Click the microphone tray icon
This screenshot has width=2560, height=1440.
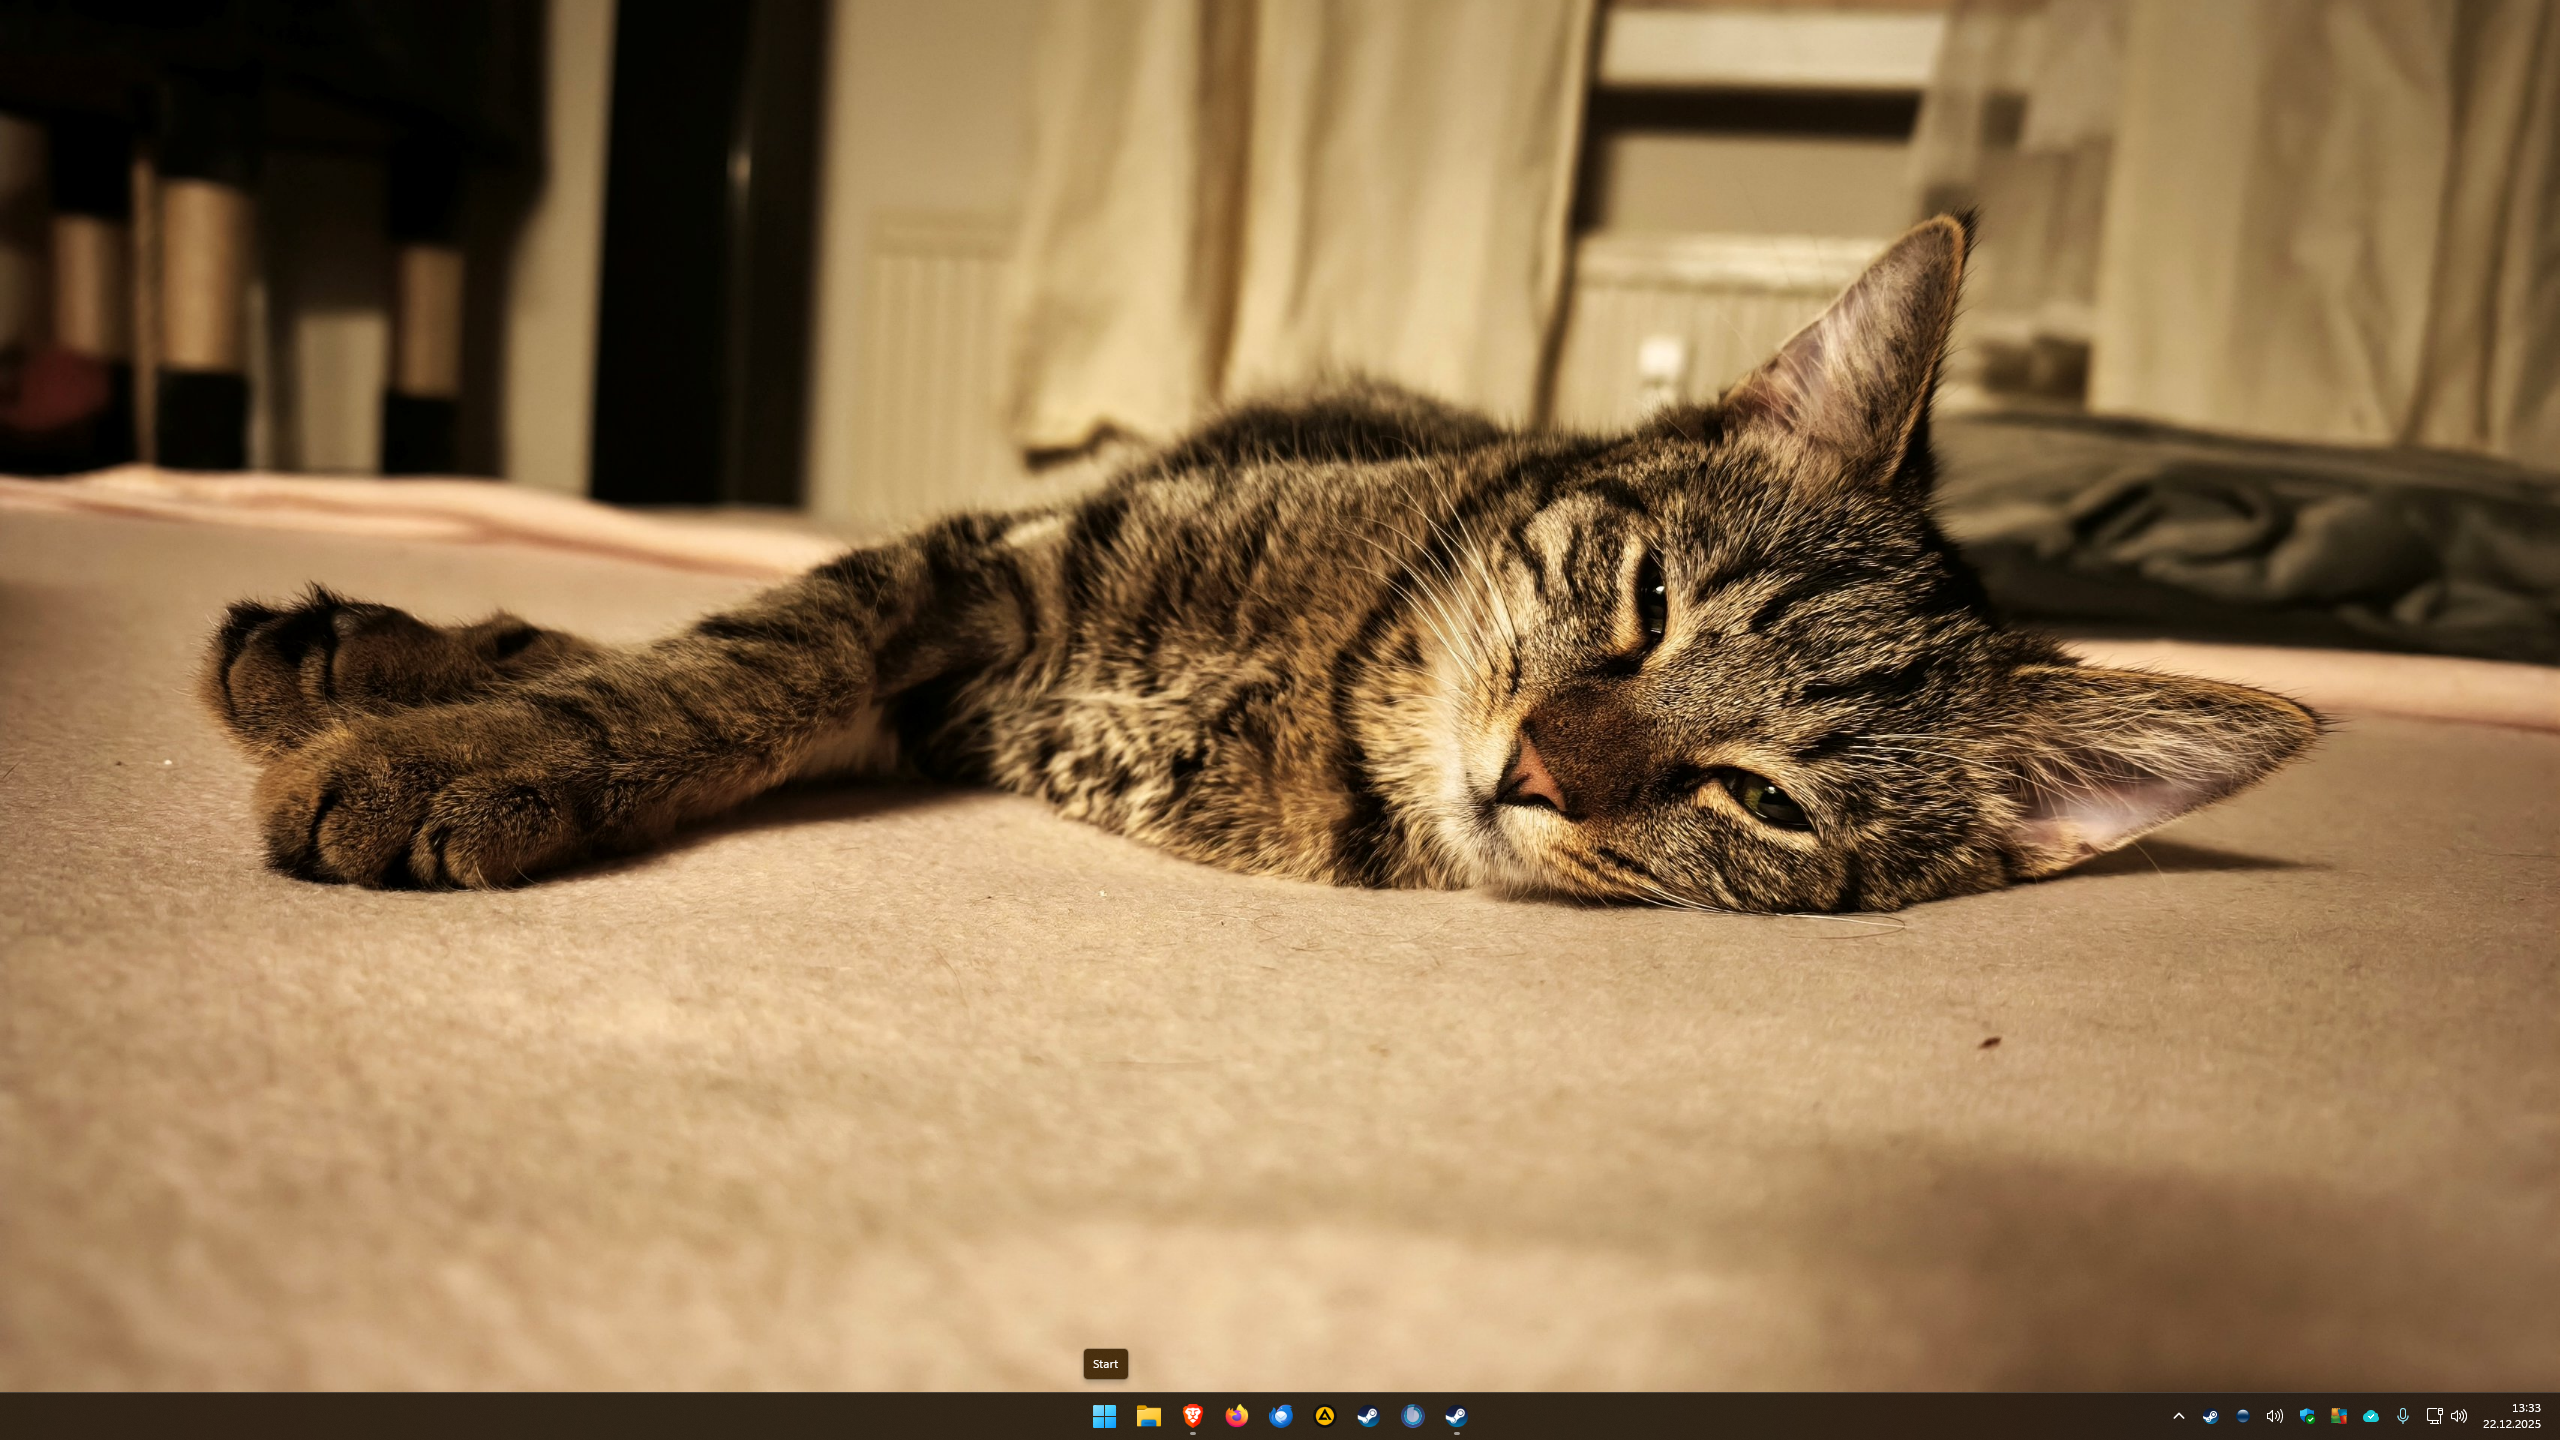[x=2403, y=1416]
